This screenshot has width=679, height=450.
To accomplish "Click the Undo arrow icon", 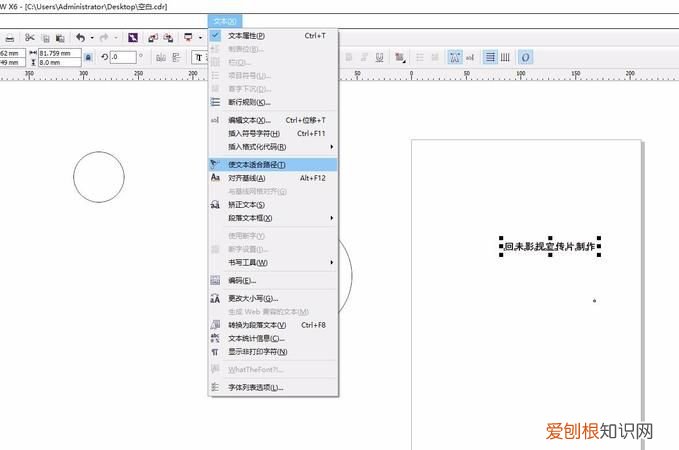I will point(81,38).
